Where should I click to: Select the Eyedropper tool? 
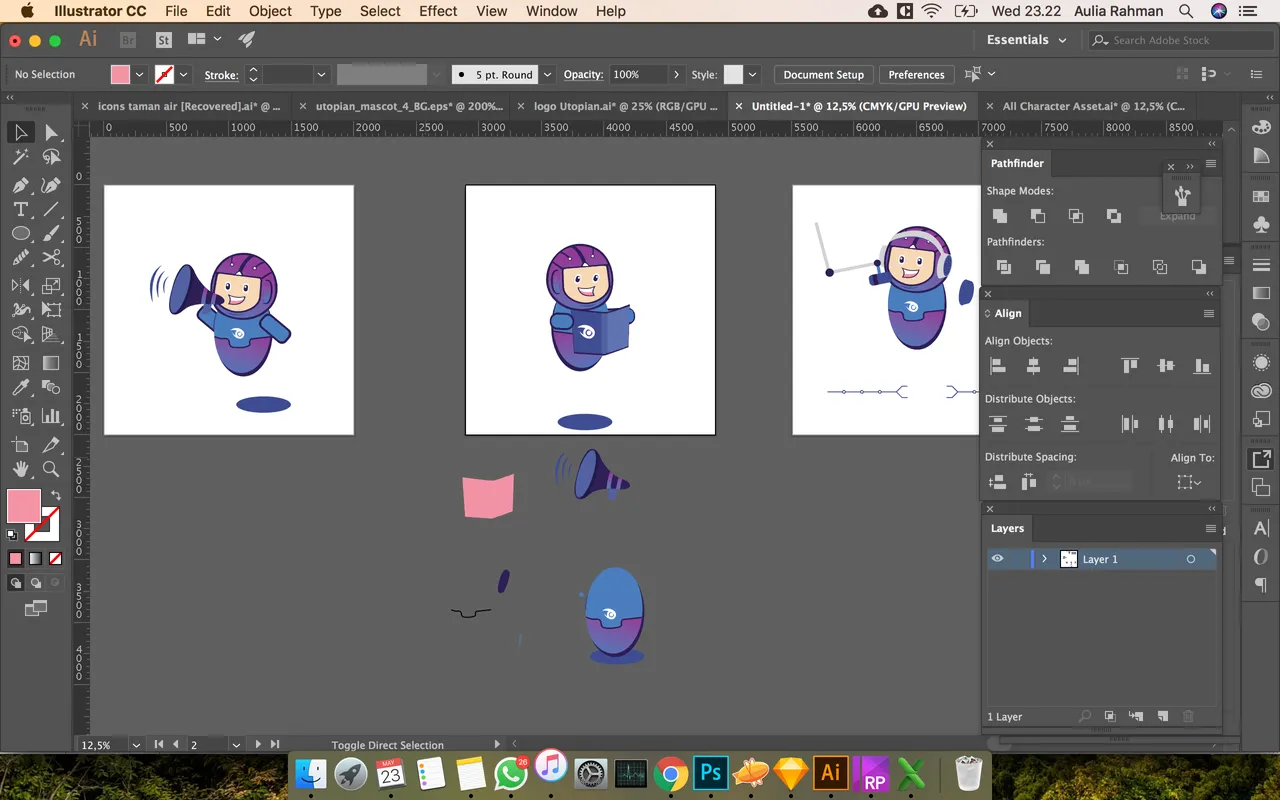point(20,388)
